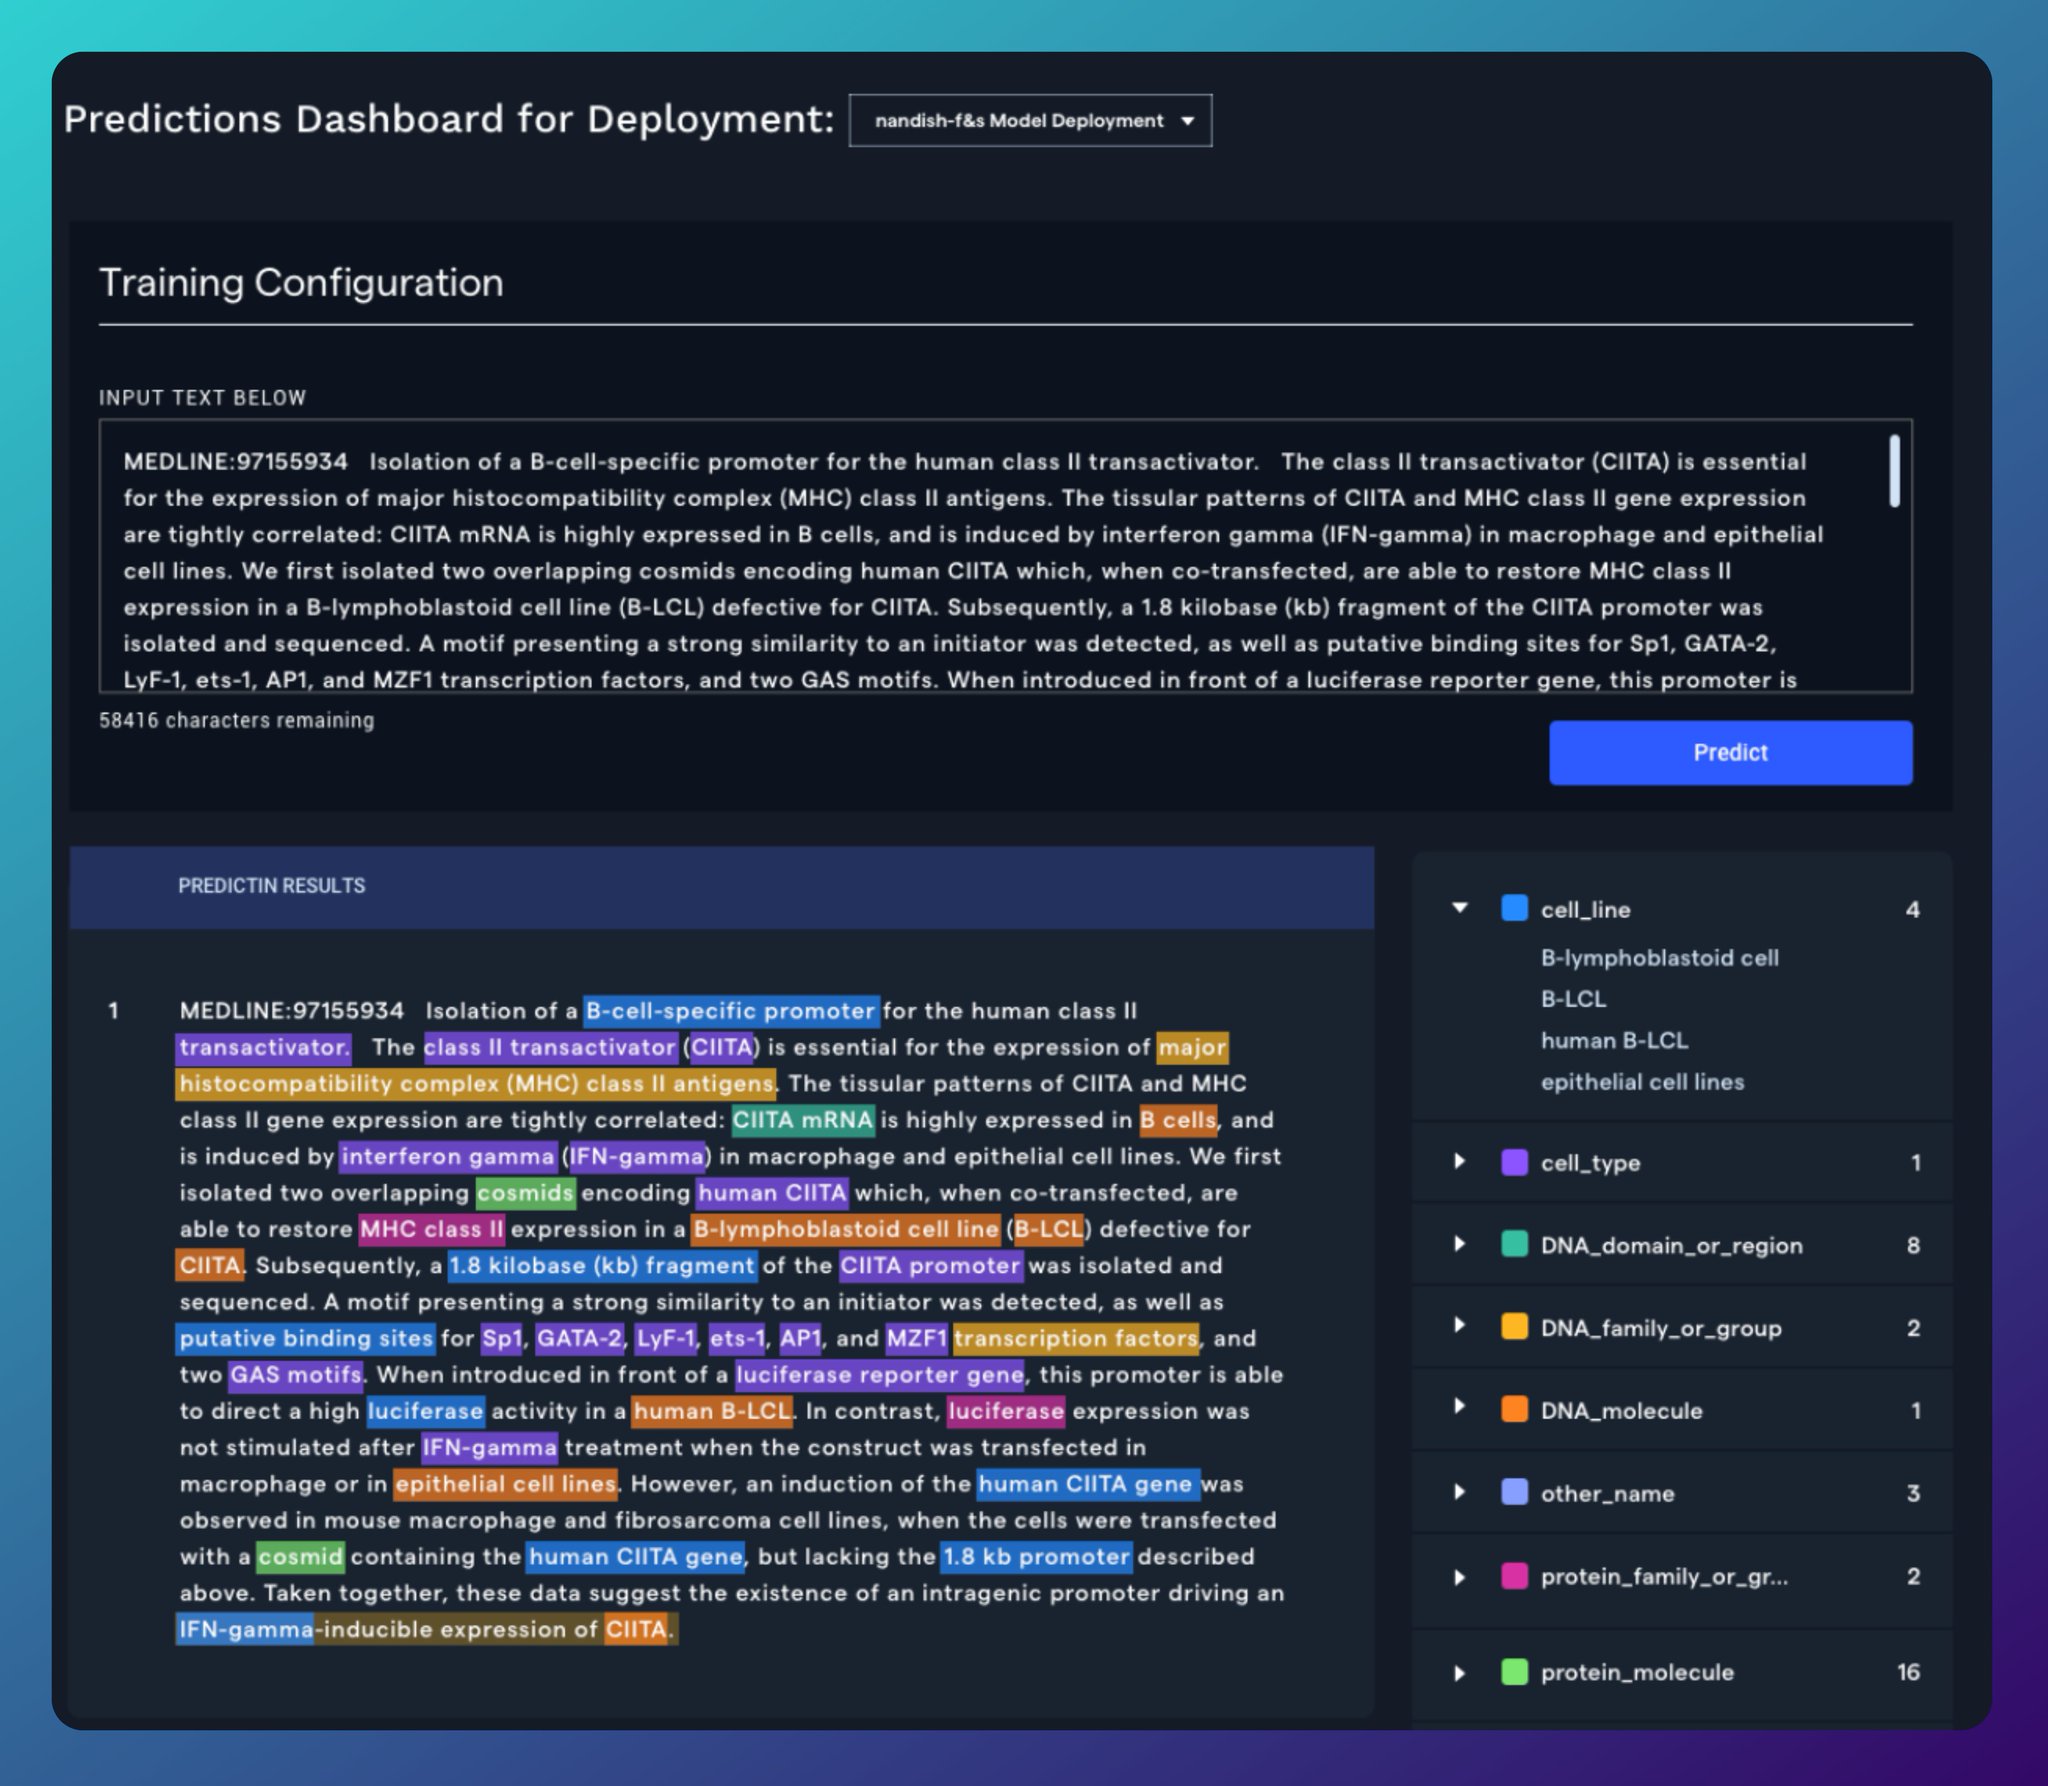Expand the protein_molecule category arrow
The image size is (2048, 1786).
pos(1460,1672)
